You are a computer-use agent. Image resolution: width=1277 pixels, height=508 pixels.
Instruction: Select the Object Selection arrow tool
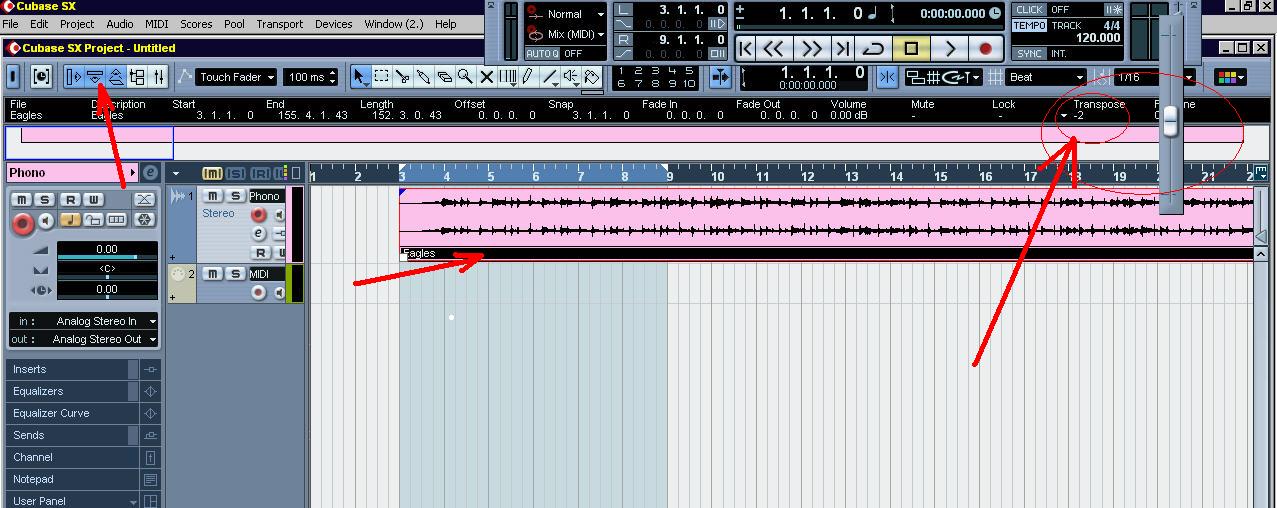pyautogui.click(x=361, y=77)
